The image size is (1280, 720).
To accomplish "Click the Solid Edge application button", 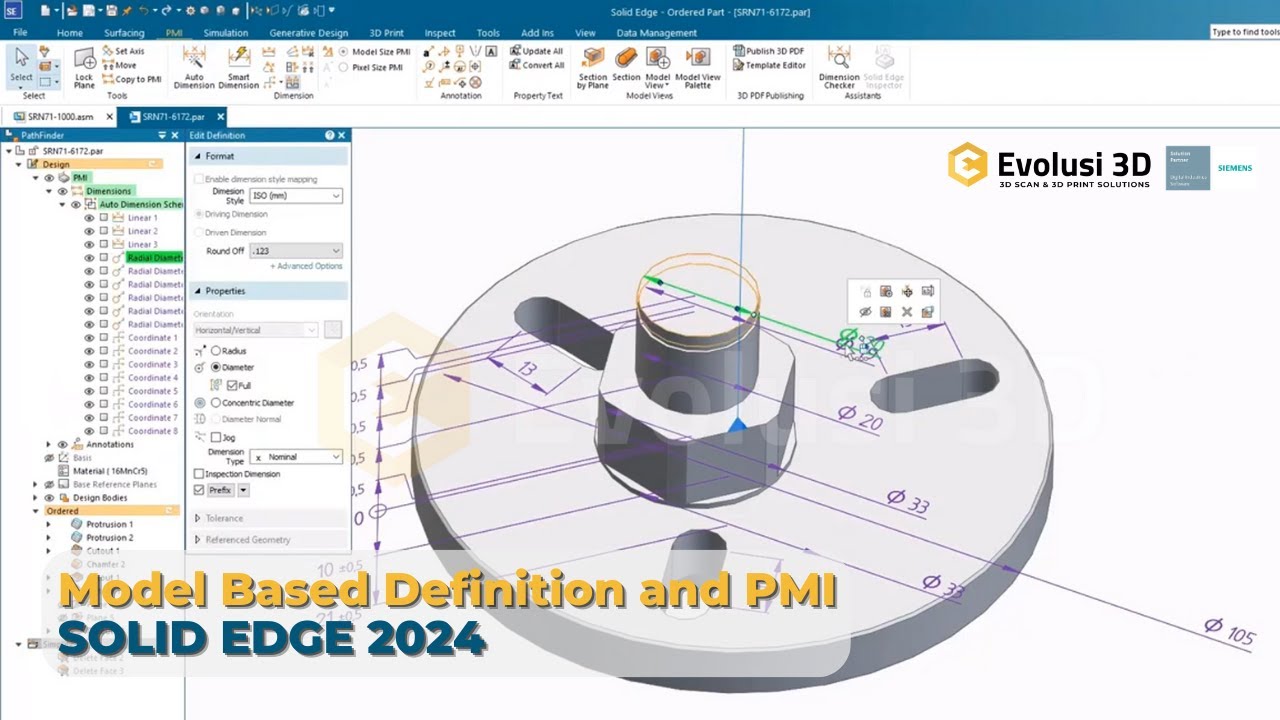I will (14, 10).
